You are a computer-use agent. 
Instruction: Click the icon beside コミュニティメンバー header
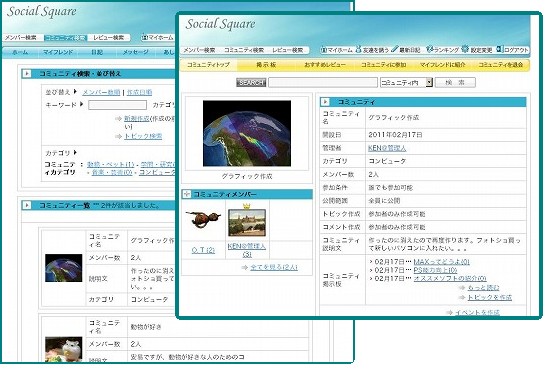187,194
